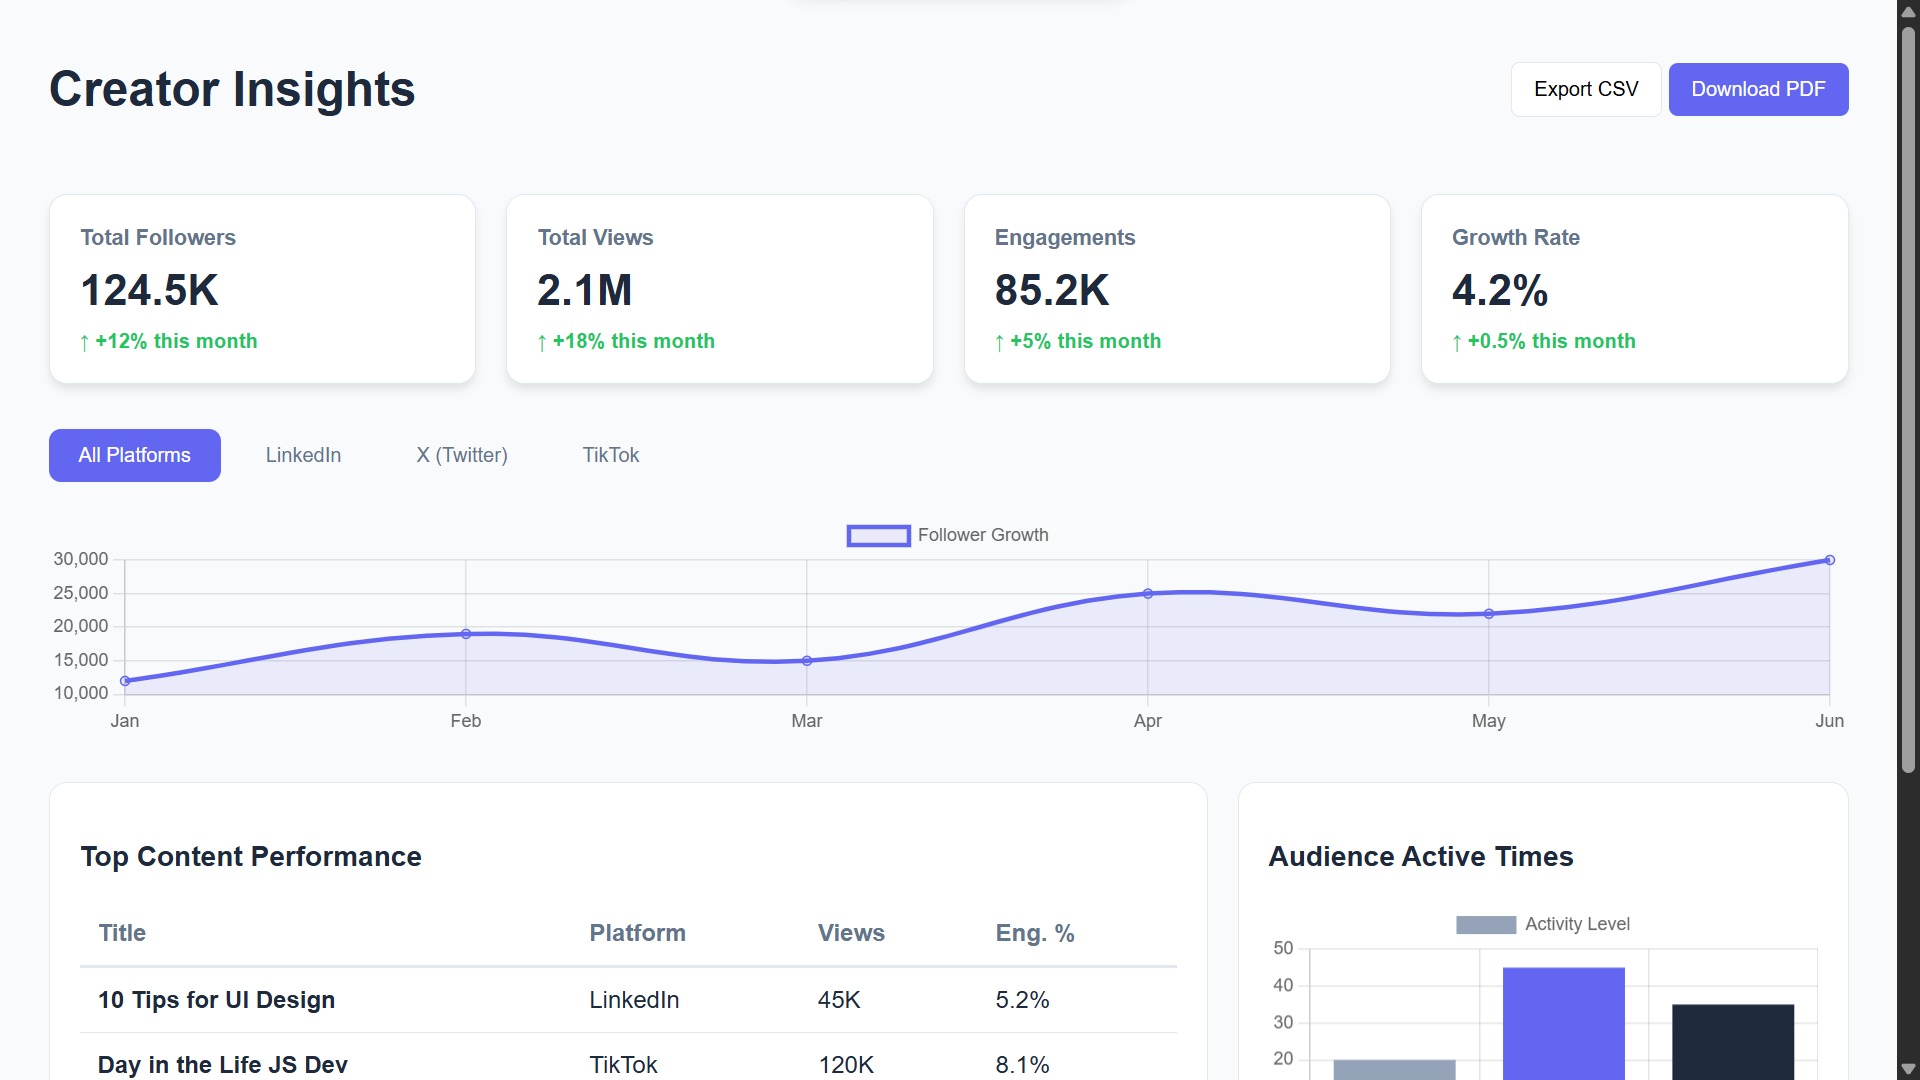Toggle Follower Growth legend swatch
This screenshot has width=1920, height=1080.
[878, 536]
